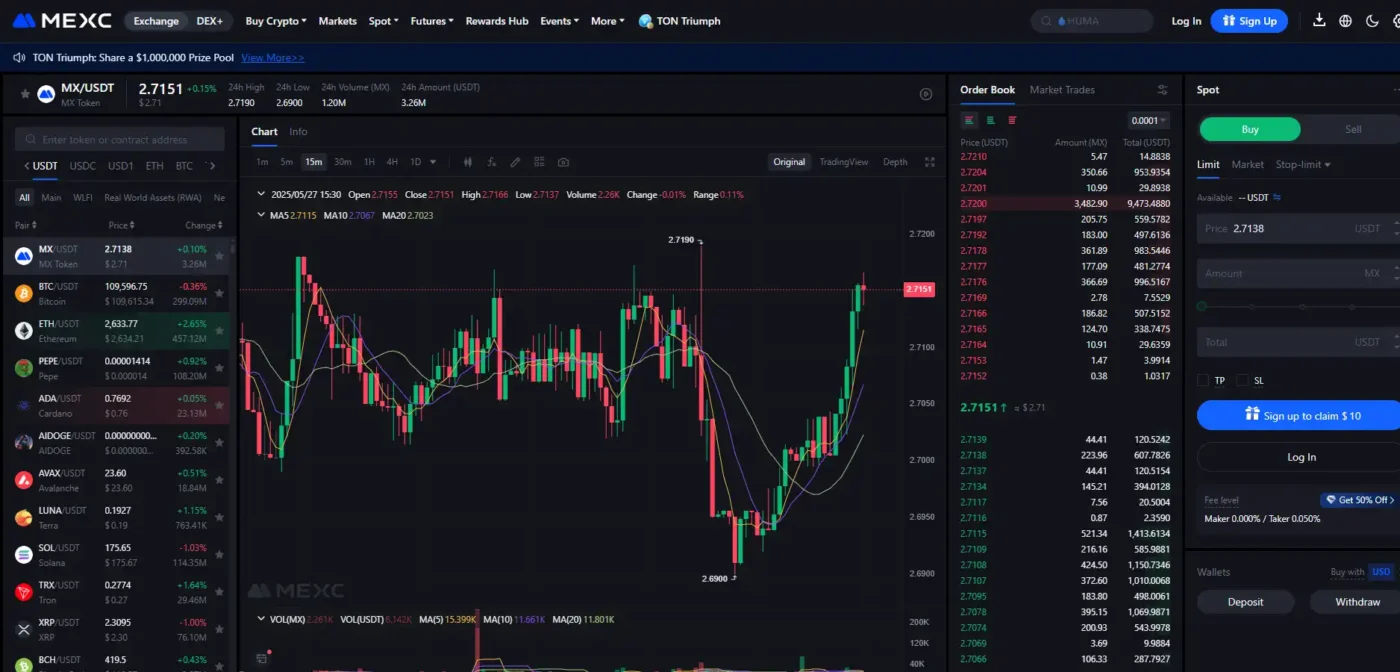Select the Market order tab
Screen dimensions: 1400x672
tap(1248, 164)
